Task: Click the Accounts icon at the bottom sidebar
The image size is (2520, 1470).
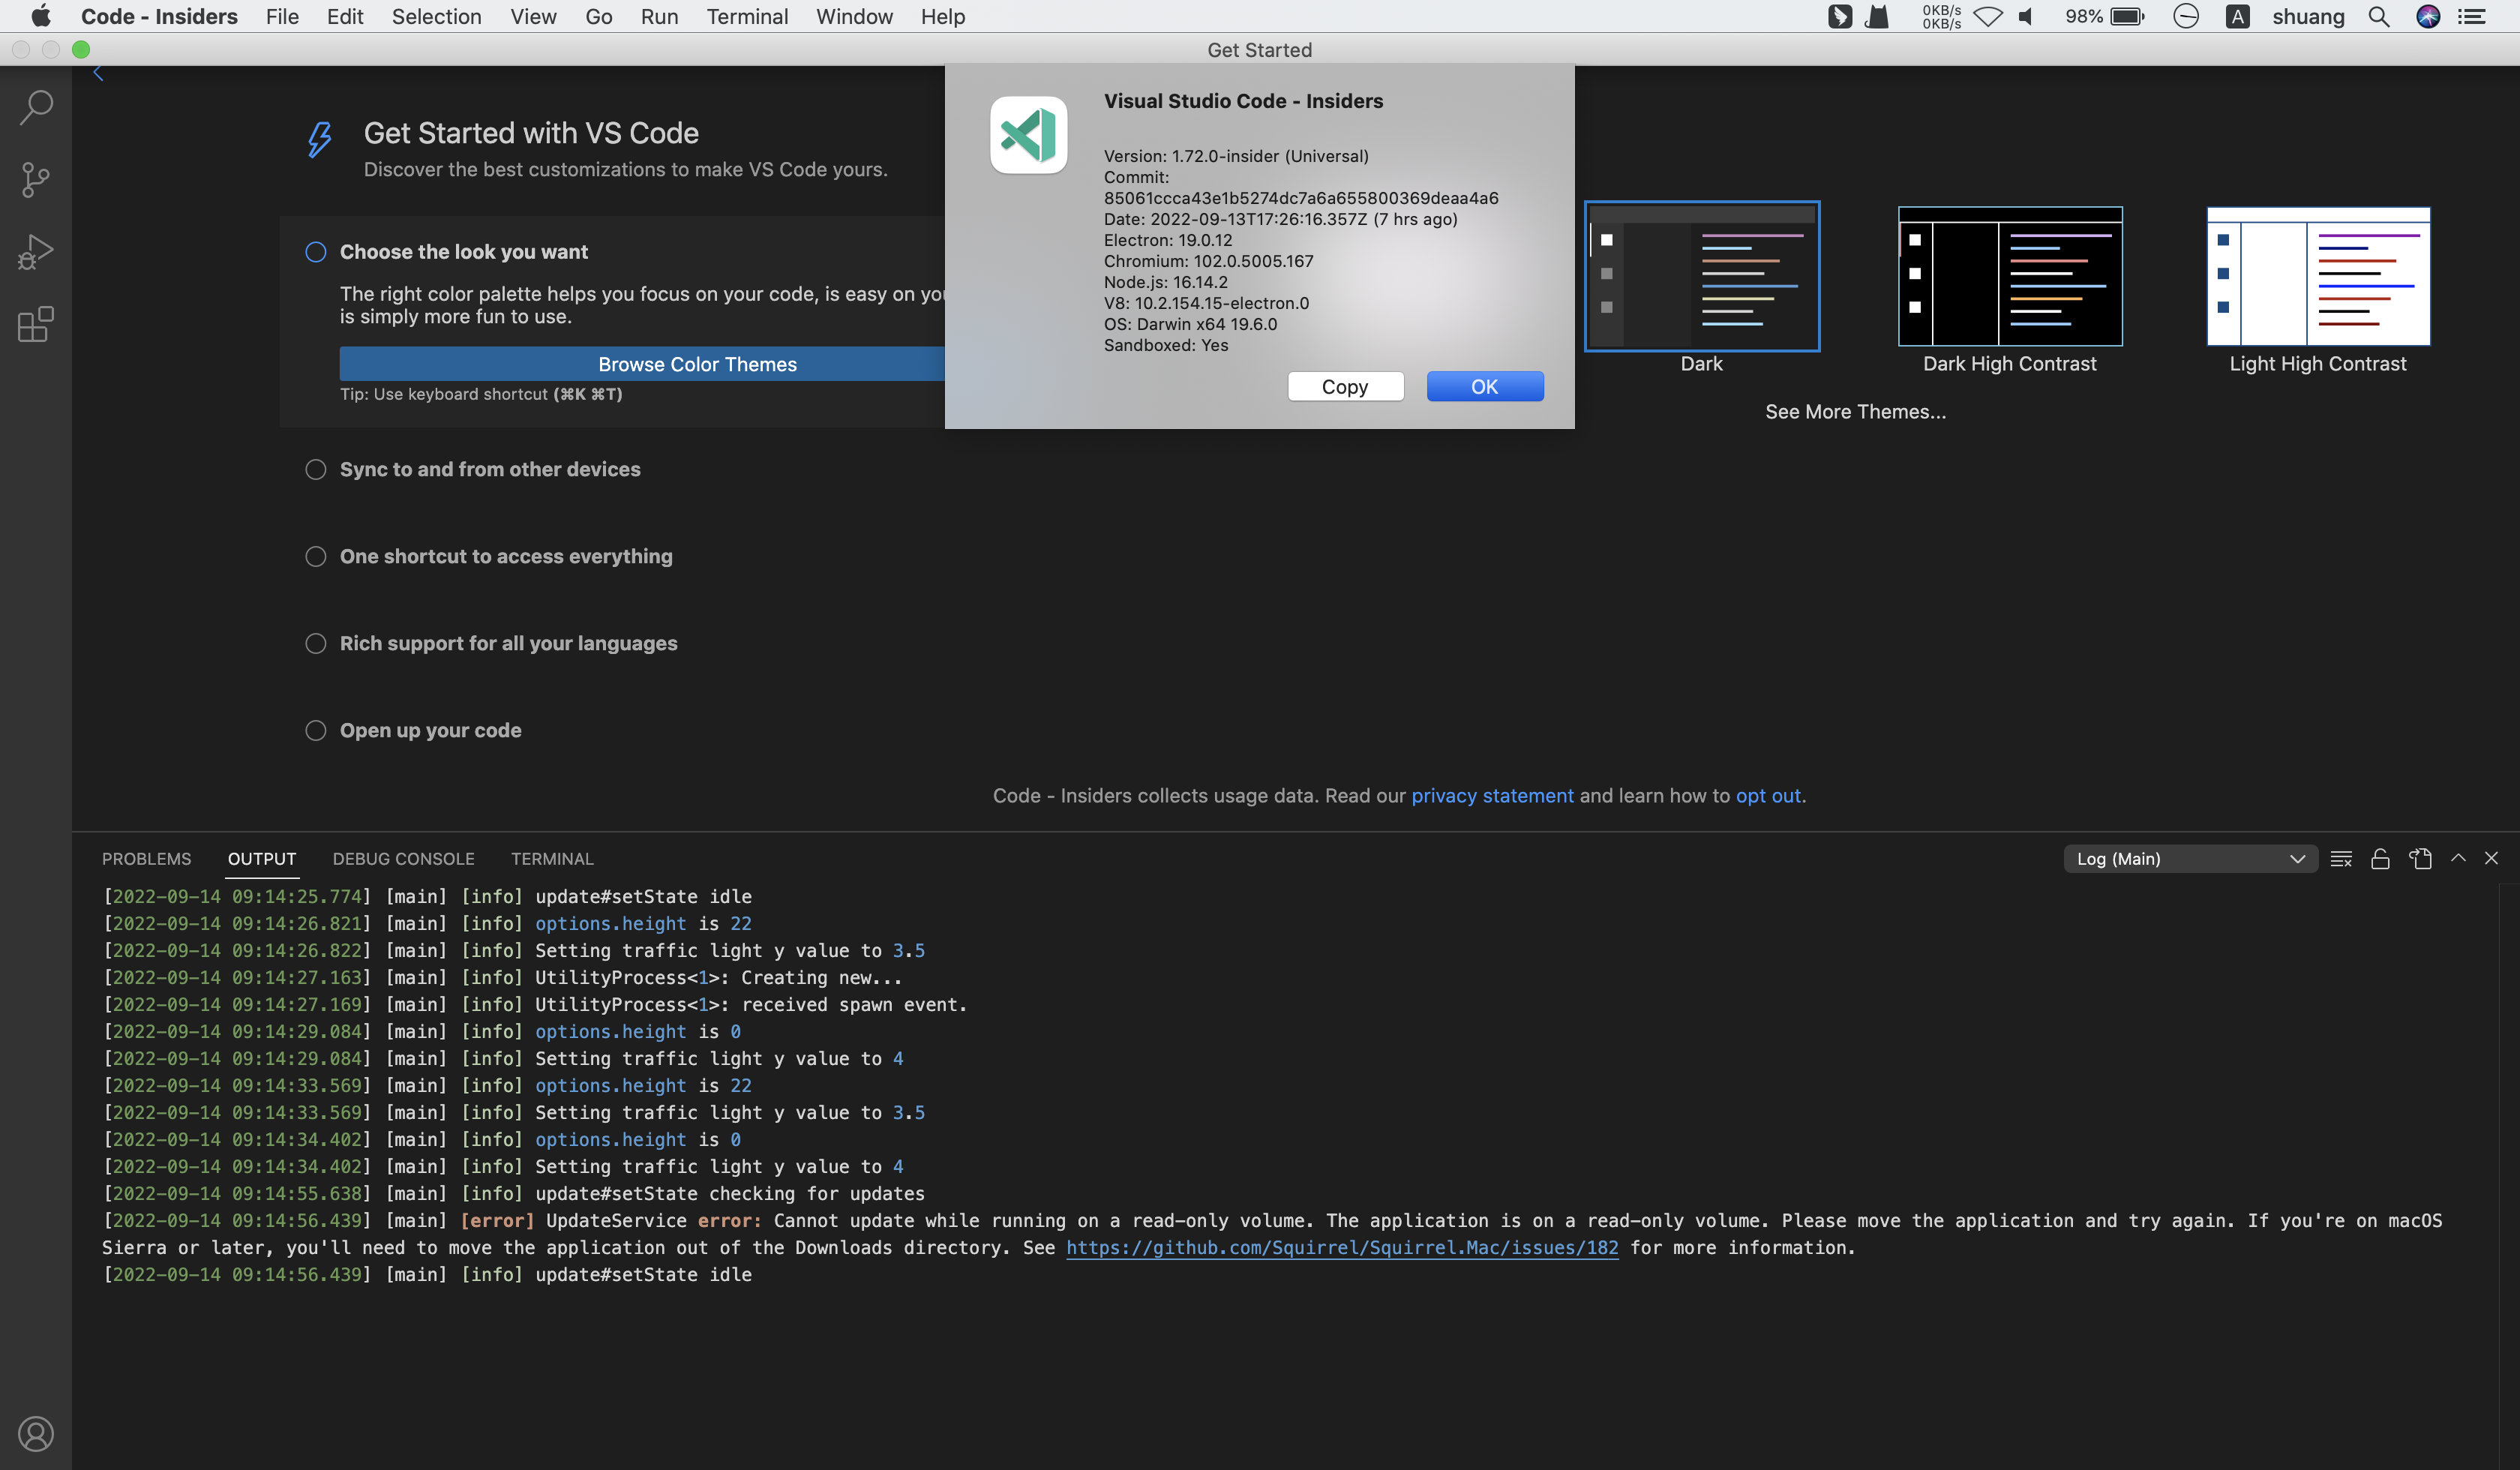Action: 36,1433
